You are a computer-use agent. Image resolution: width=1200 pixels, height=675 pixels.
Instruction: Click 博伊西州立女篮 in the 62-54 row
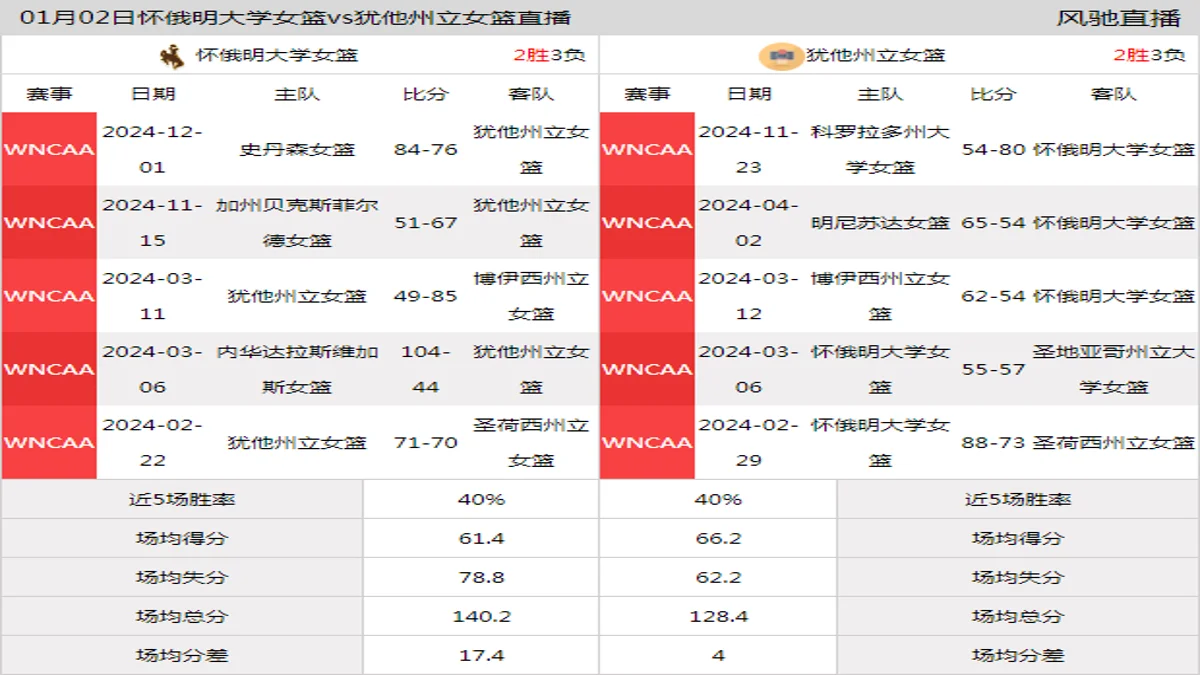click(x=880, y=295)
